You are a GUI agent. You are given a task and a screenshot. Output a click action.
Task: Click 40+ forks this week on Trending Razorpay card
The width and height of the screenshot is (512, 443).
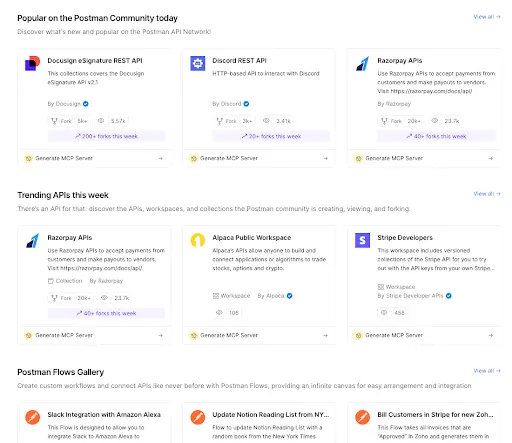point(106,313)
